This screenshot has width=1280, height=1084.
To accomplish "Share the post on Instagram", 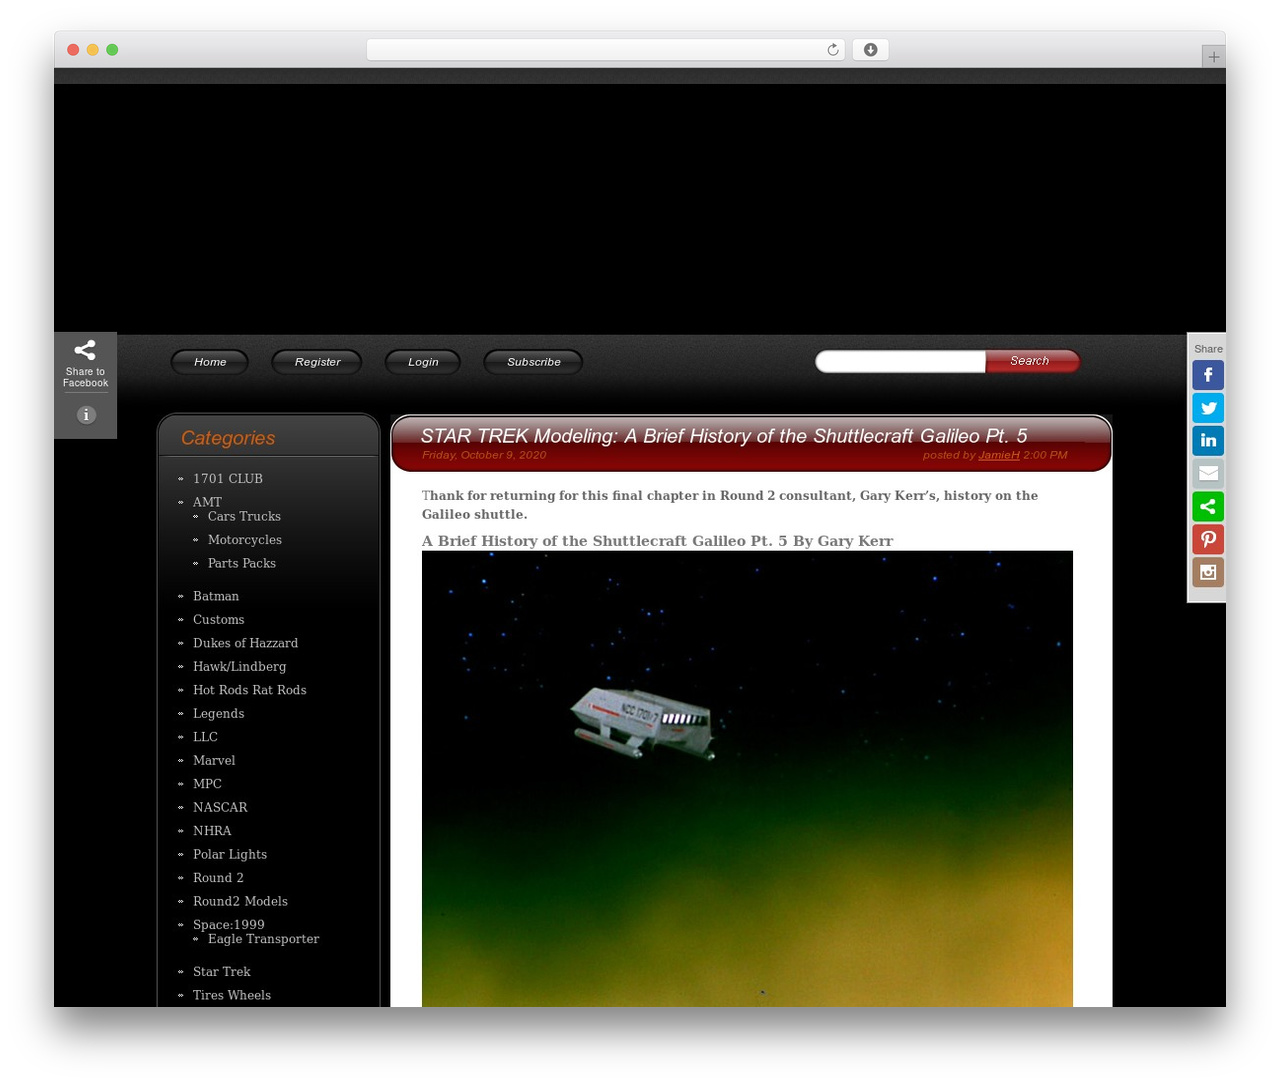I will click(1208, 573).
